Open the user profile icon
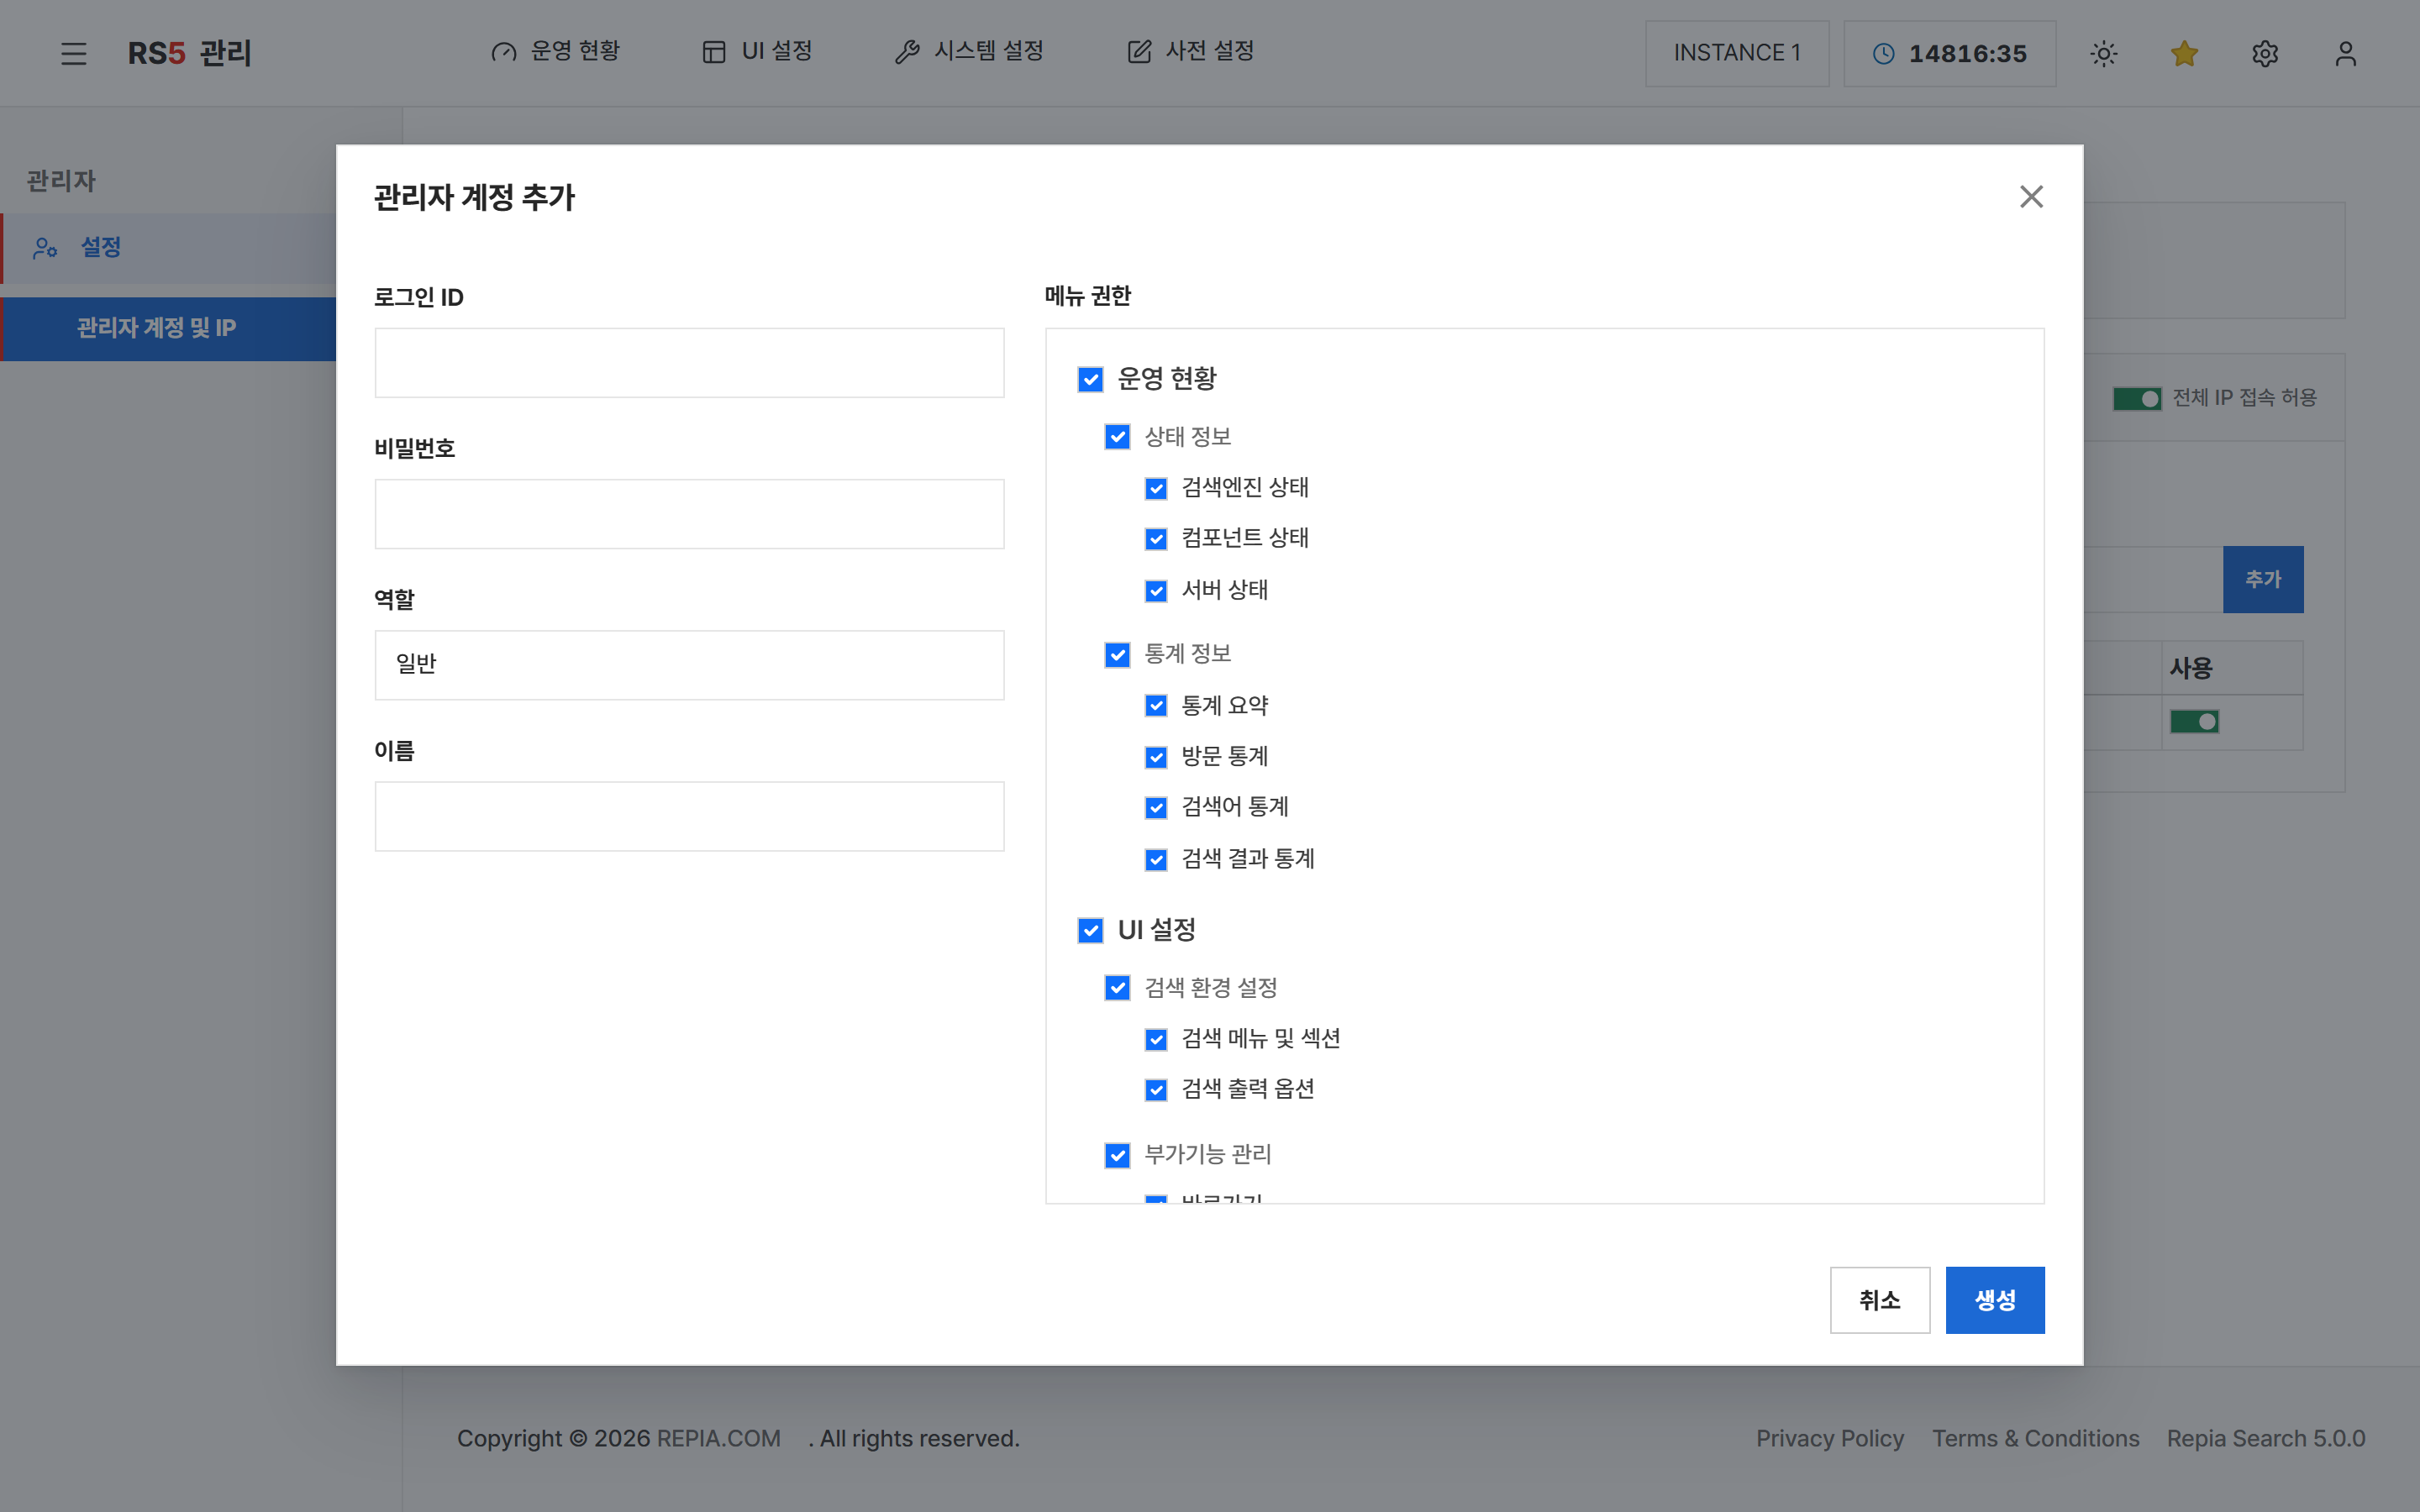2420x1512 pixels. (2346, 53)
